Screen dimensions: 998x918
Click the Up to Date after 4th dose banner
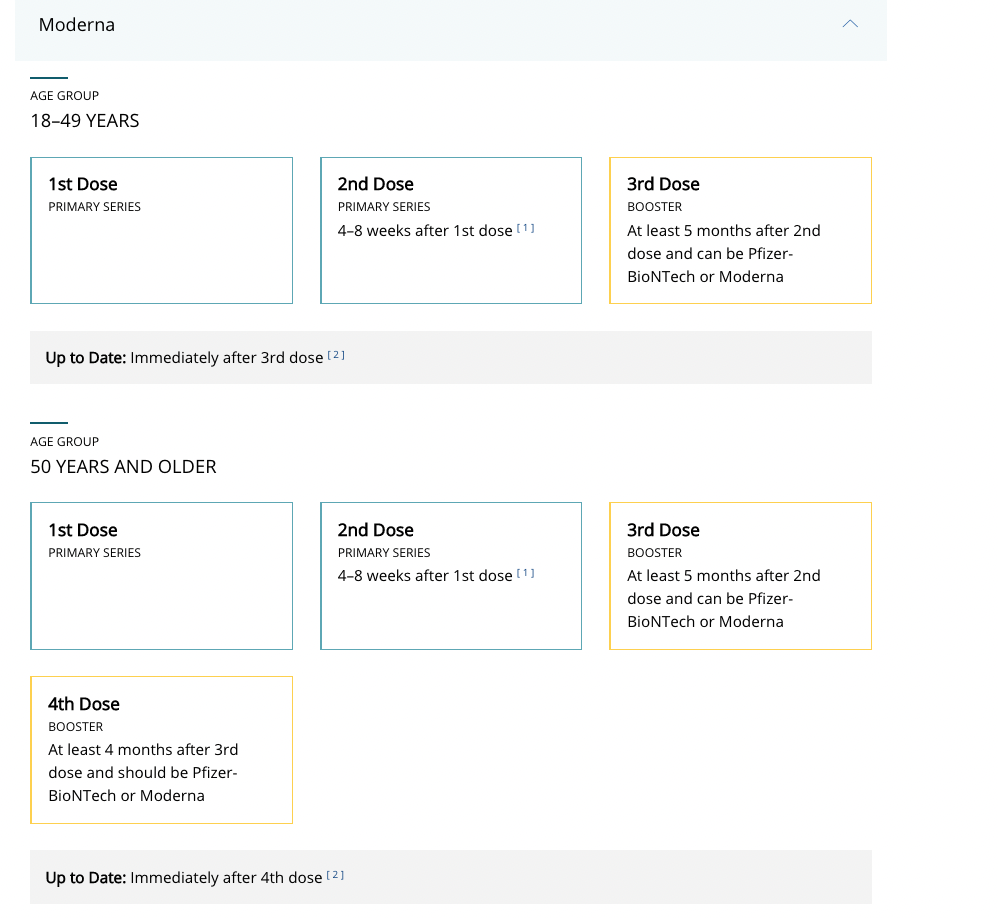[x=451, y=877]
